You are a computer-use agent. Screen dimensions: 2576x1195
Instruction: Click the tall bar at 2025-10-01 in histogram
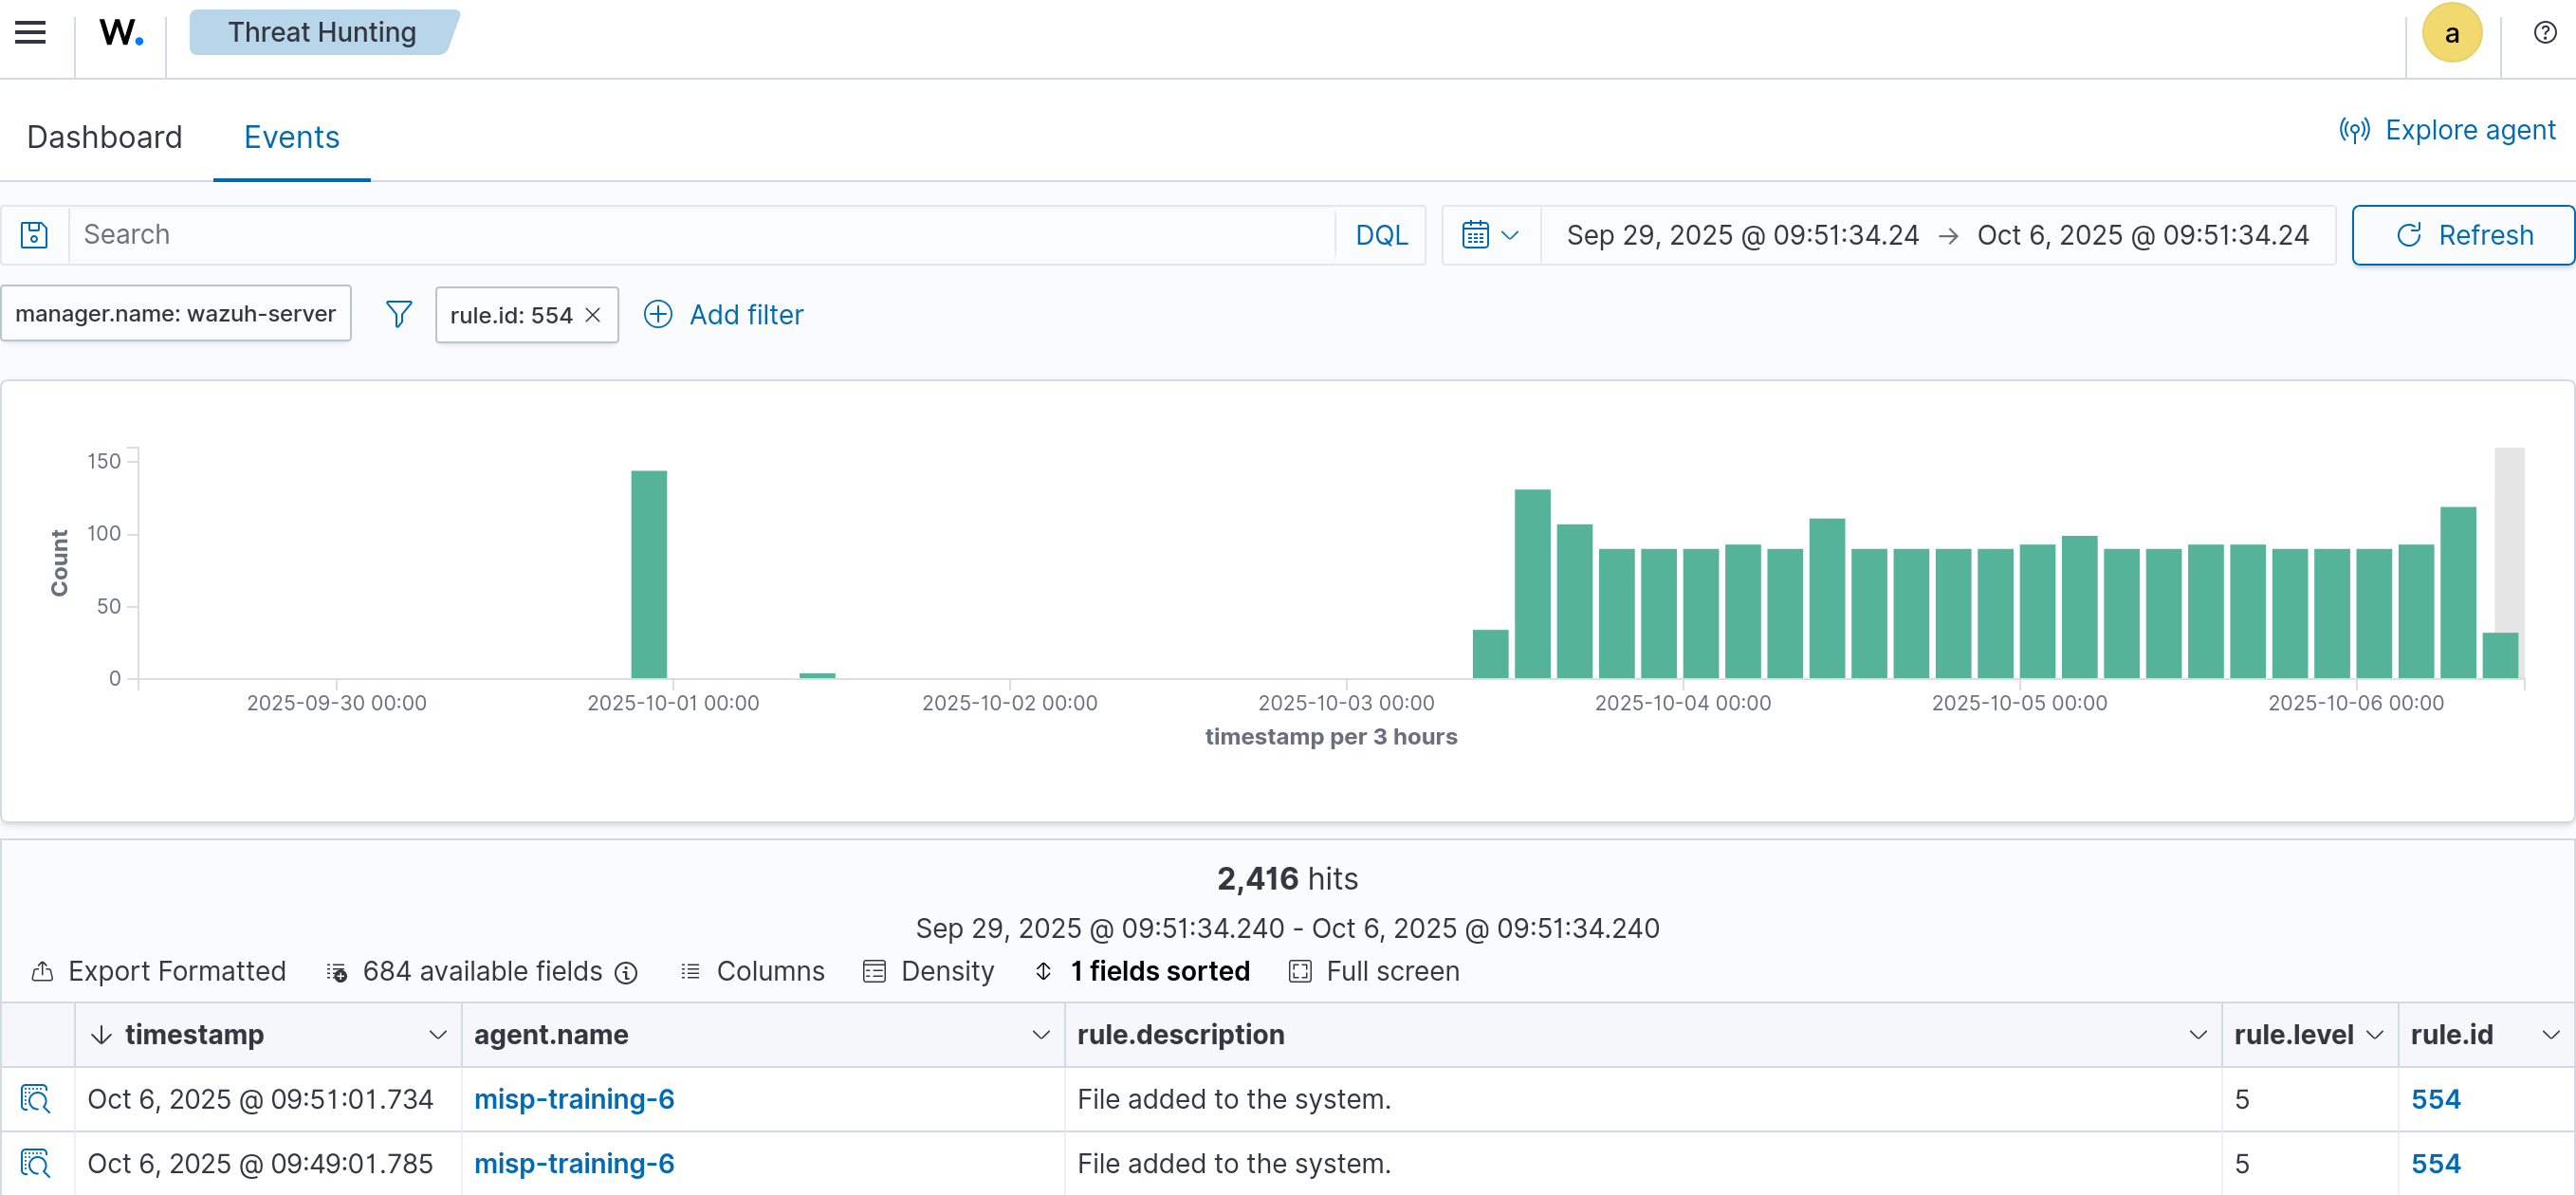649,574
